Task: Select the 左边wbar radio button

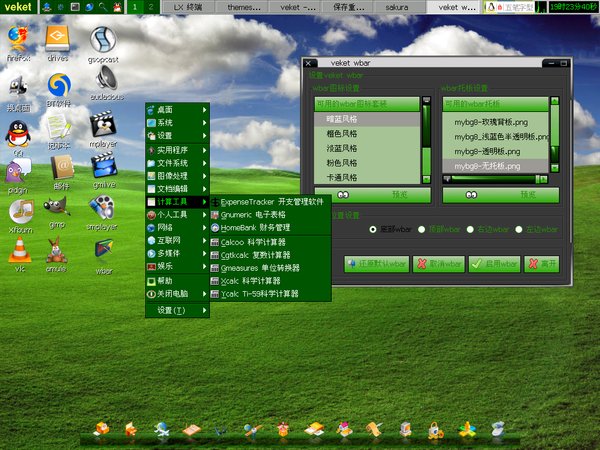Action: click(517, 228)
